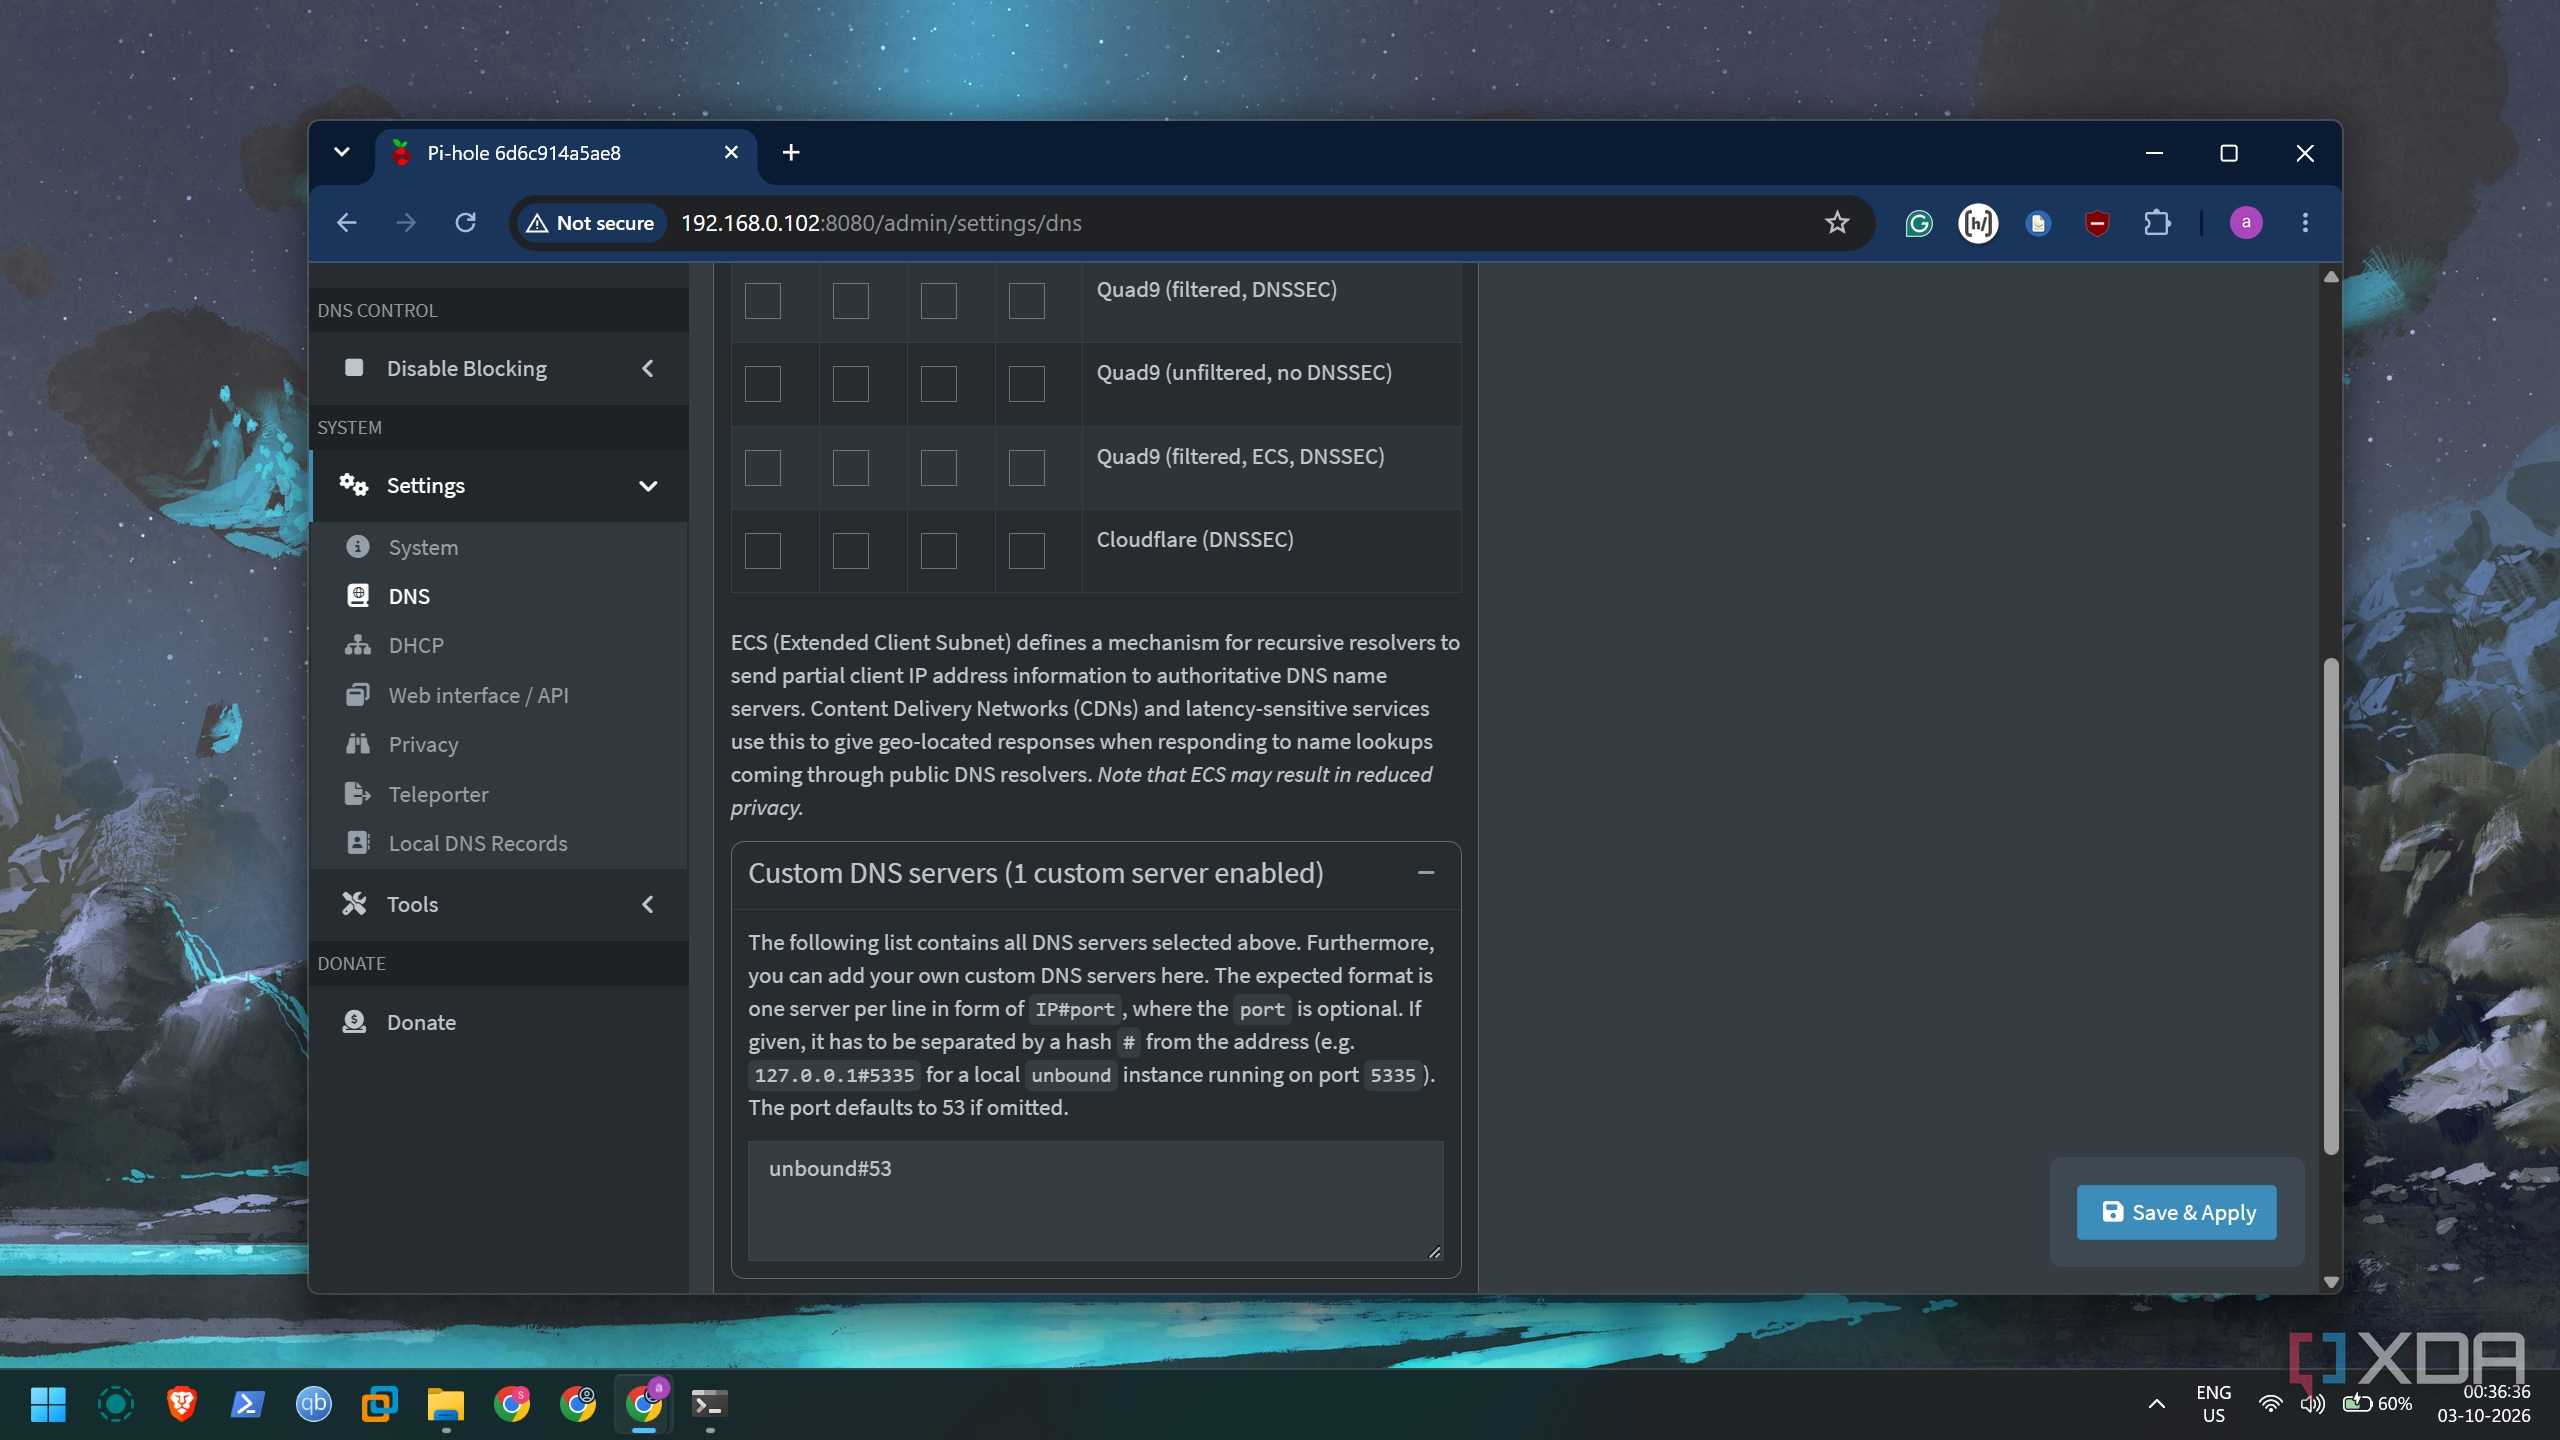Go to the DHCP settings page
This screenshot has height=1440, width=2560.
coord(415,645)
